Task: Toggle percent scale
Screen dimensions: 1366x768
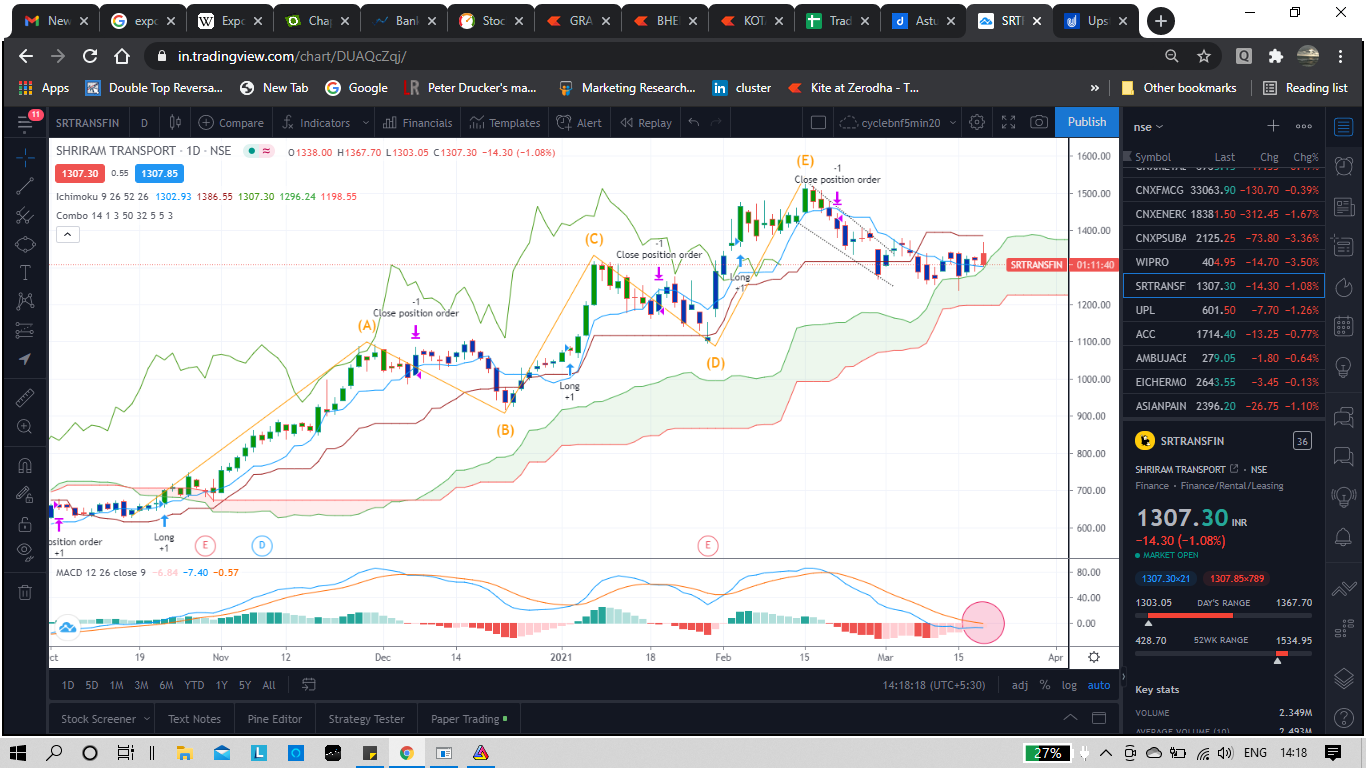Action: (1045, 685)
